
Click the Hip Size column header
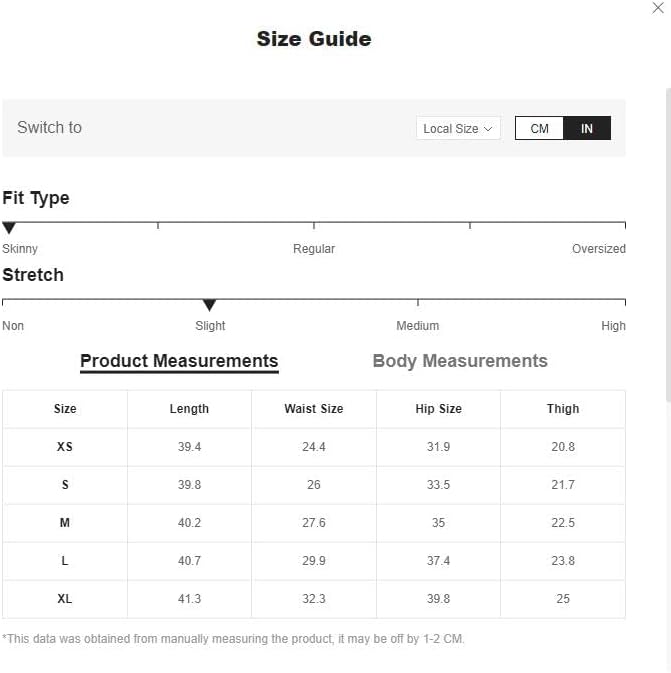tap(438, 409)
